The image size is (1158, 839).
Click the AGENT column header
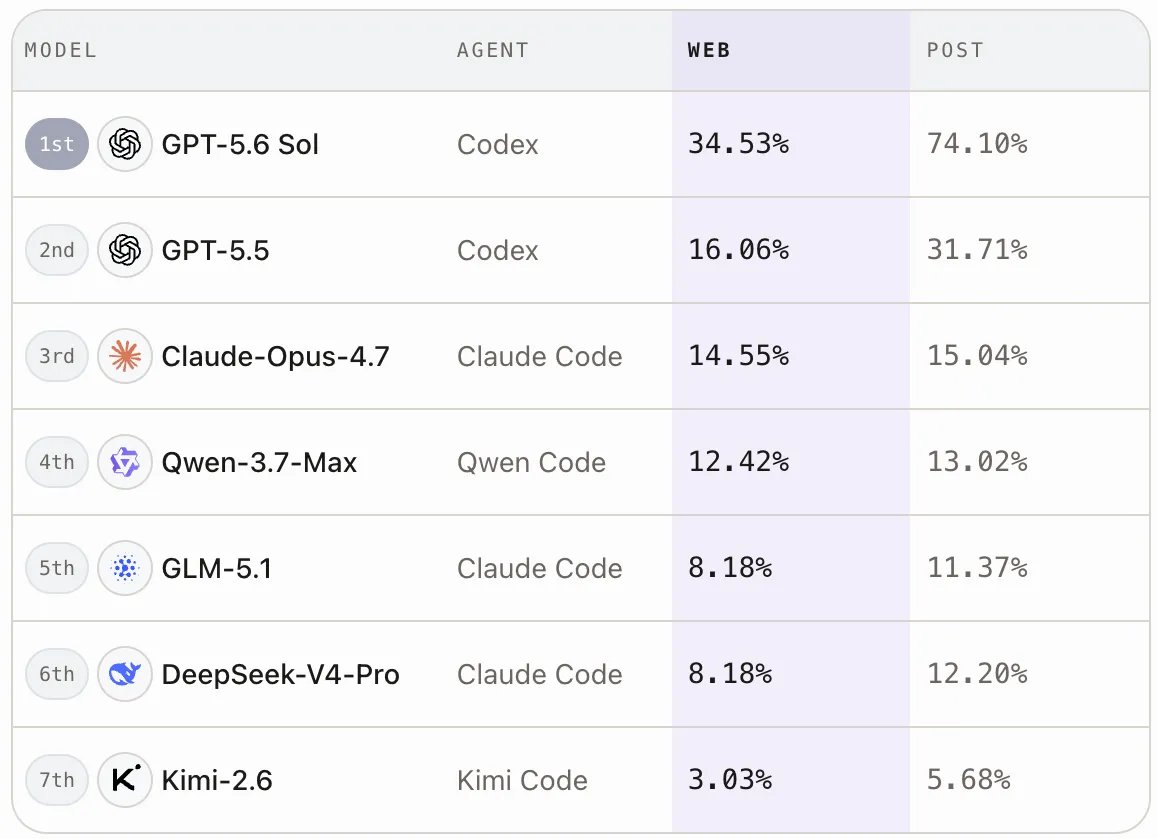493,50
